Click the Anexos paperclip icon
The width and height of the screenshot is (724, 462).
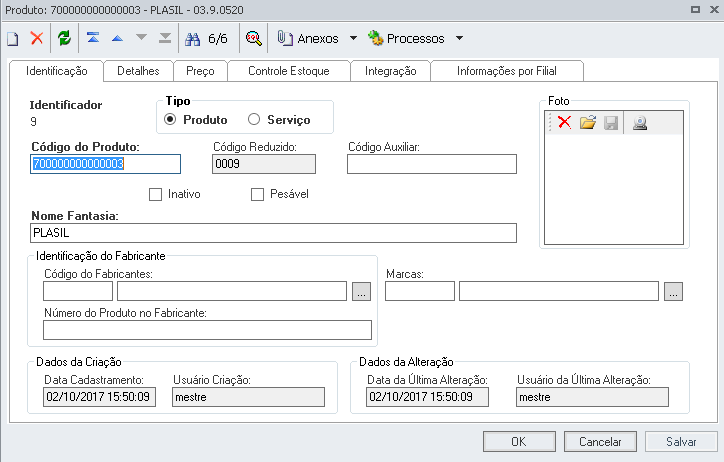click(x=285, y=38)
